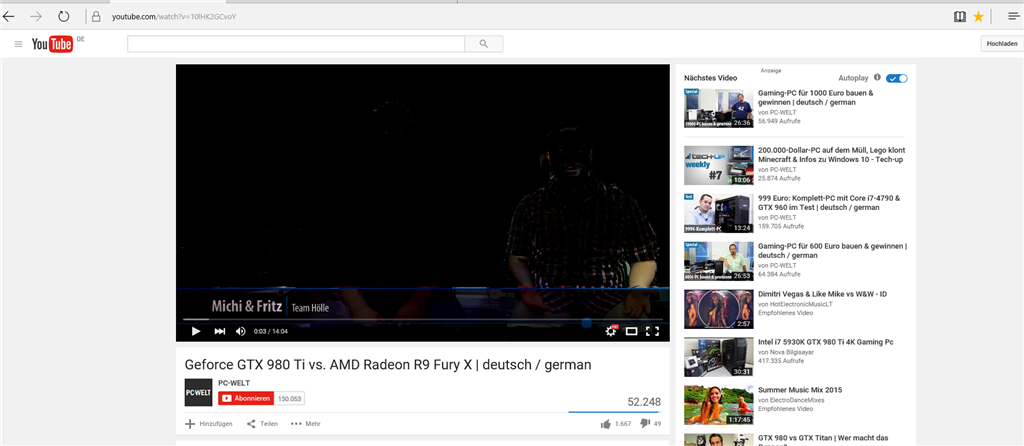Open Summer Music Mix 2015 thumbnail

pos(718,406)
